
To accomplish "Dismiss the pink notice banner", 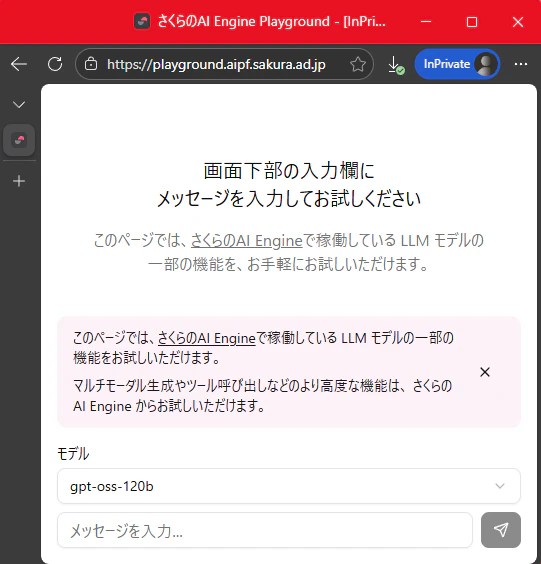I will click(485, 372).
